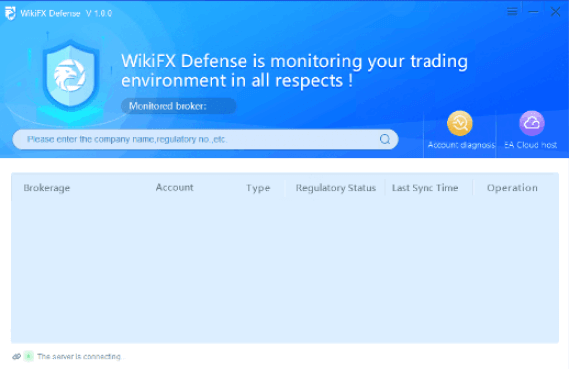Click the Account diagnosis text label
This screenshot has width=569, height=369.
(x=461, y=145)
